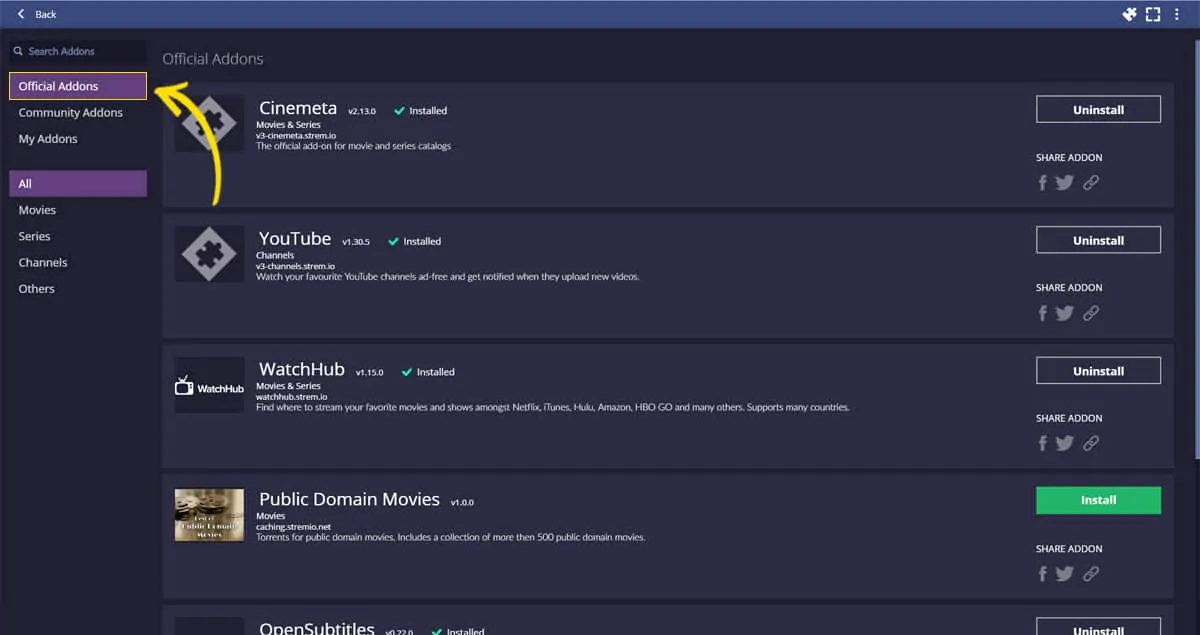Install the Public Domain Movies addon
This screenshot has height=635, width=1200.
point(1098,500)
